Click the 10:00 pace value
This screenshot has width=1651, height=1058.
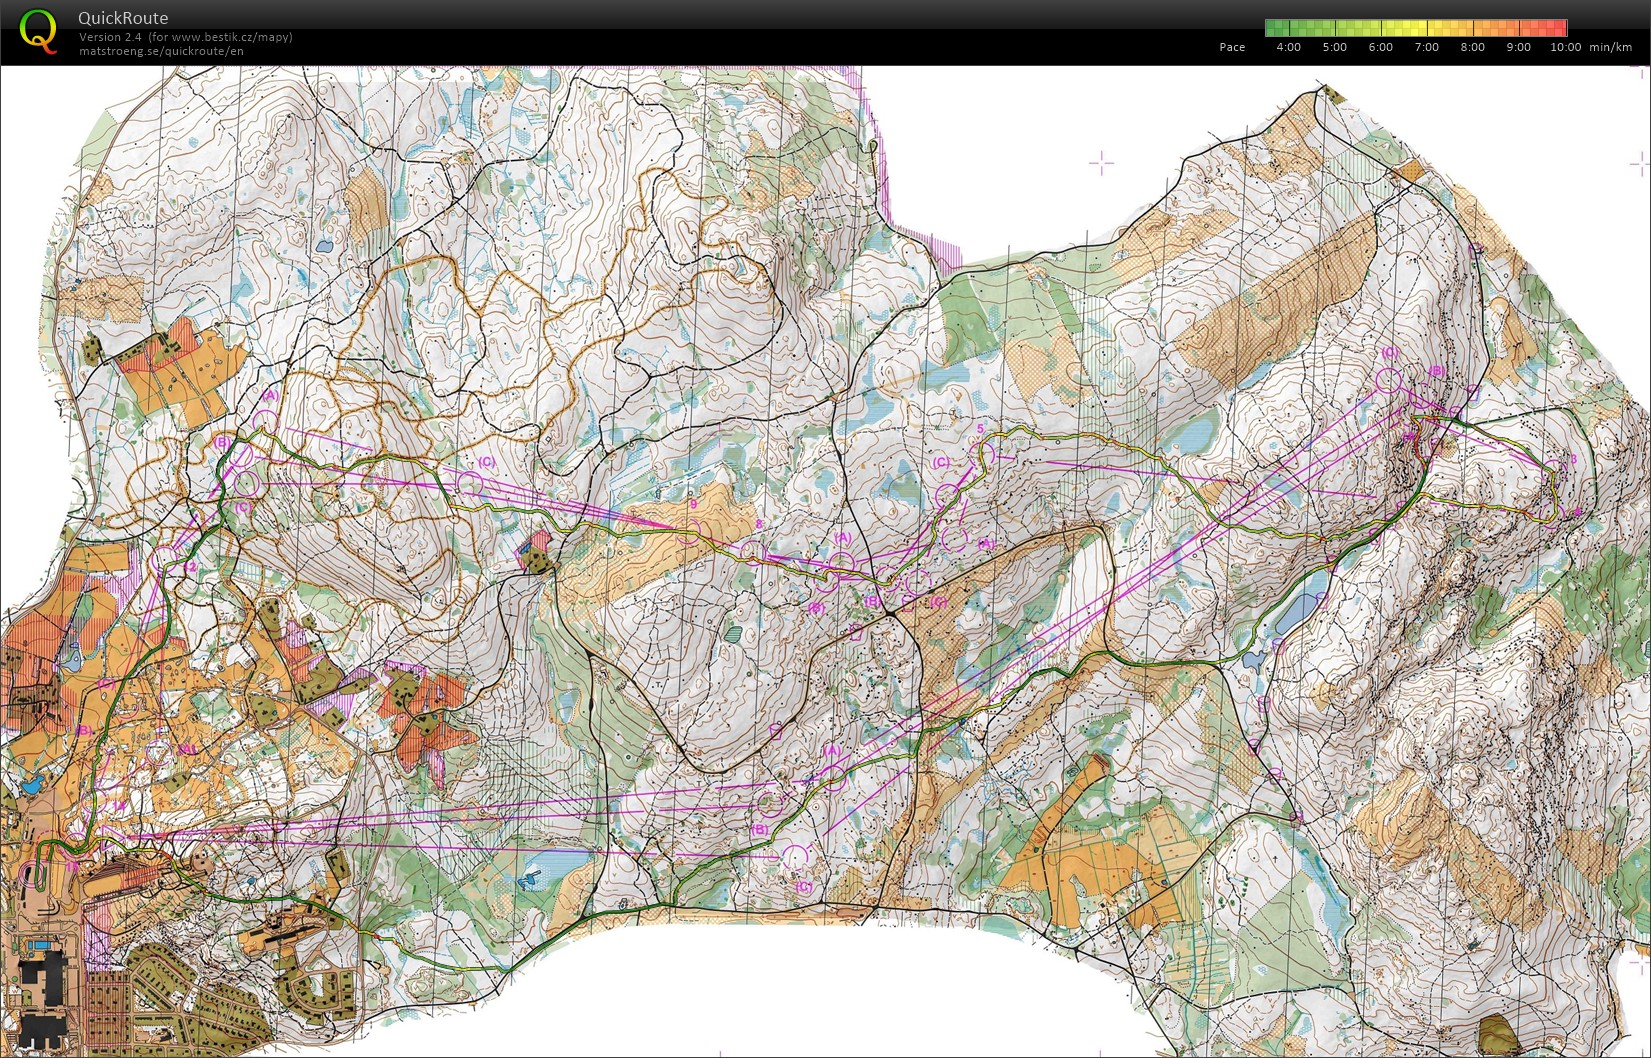tap(1565, 47)
